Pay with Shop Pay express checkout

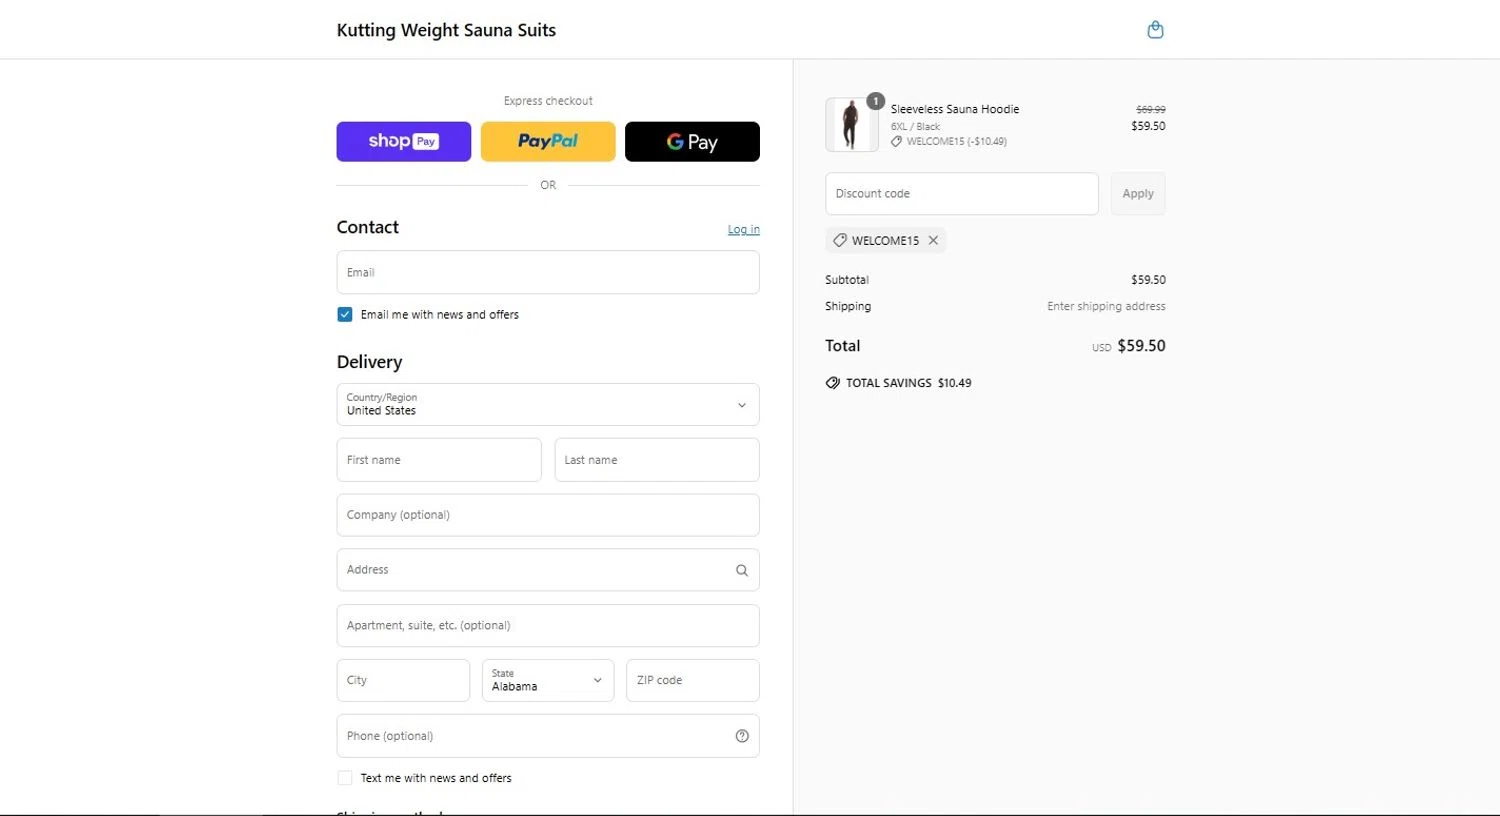(x=404, y=142)
